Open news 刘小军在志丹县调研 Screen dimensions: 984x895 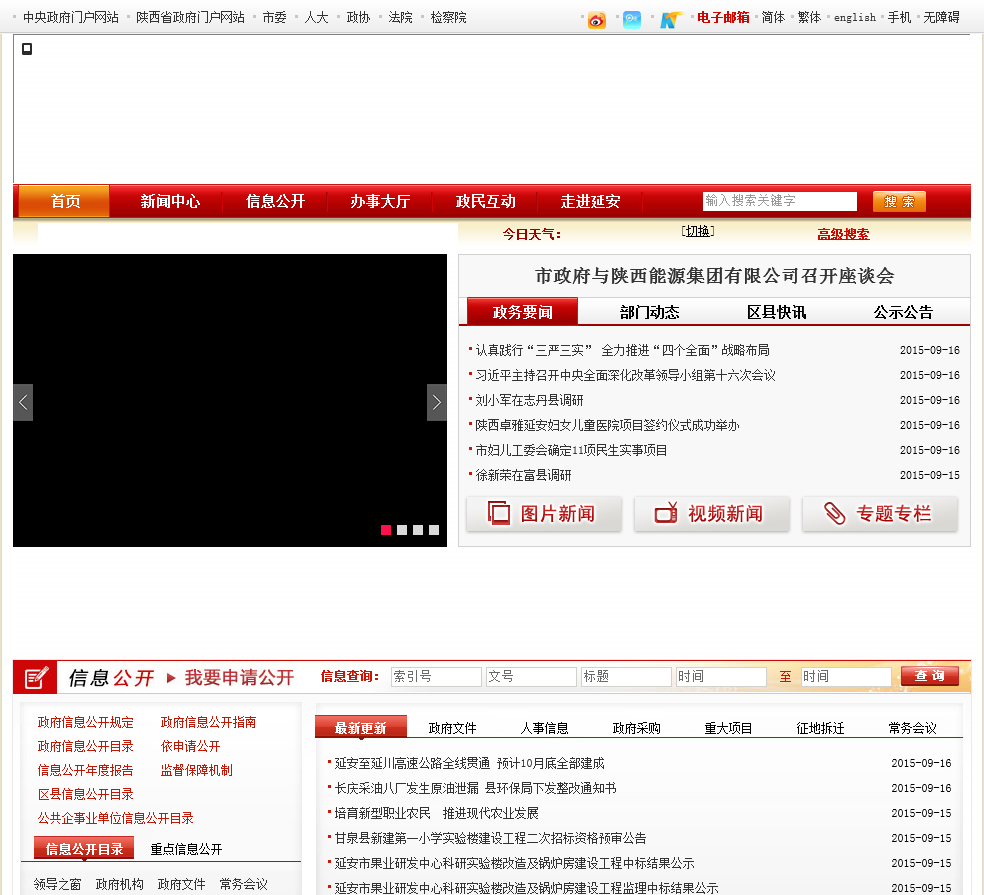[x=529, y=400]
